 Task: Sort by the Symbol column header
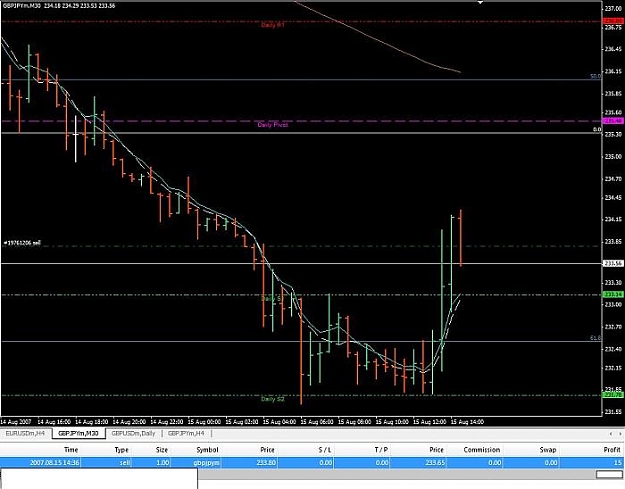pos(207,450)
